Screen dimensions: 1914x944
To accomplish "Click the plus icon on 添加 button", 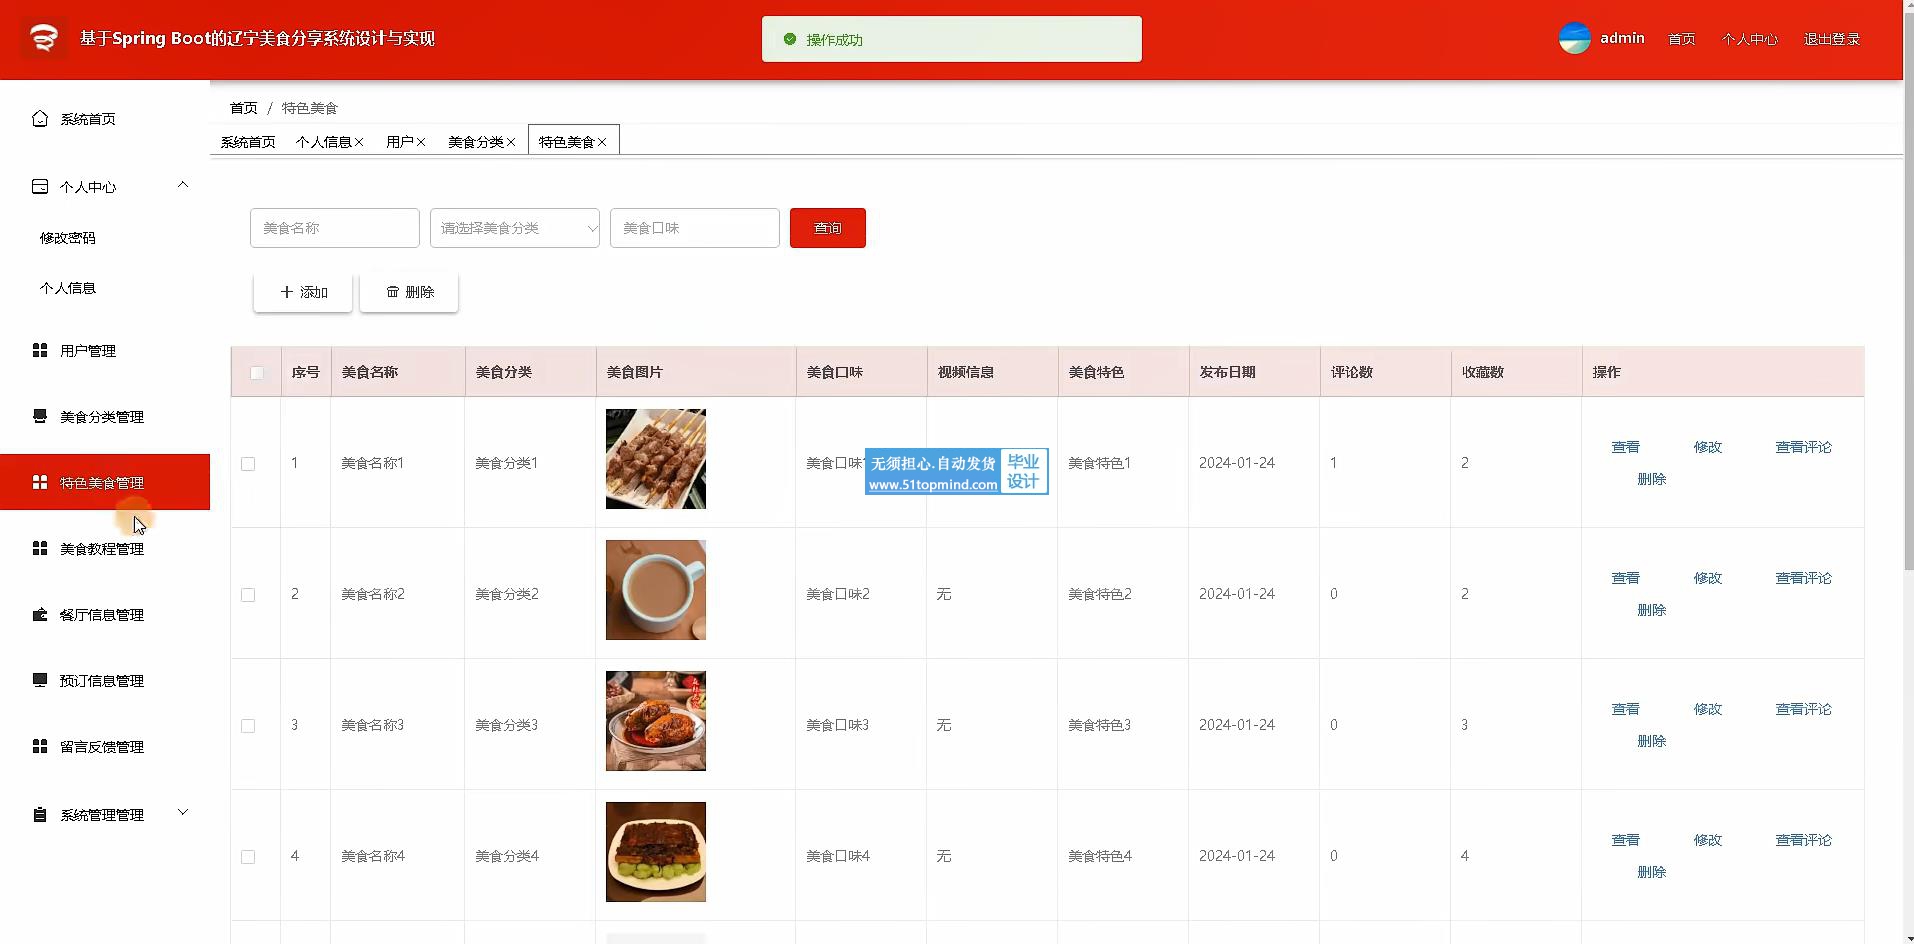I will pyautogui.click(x=287, y=292).
